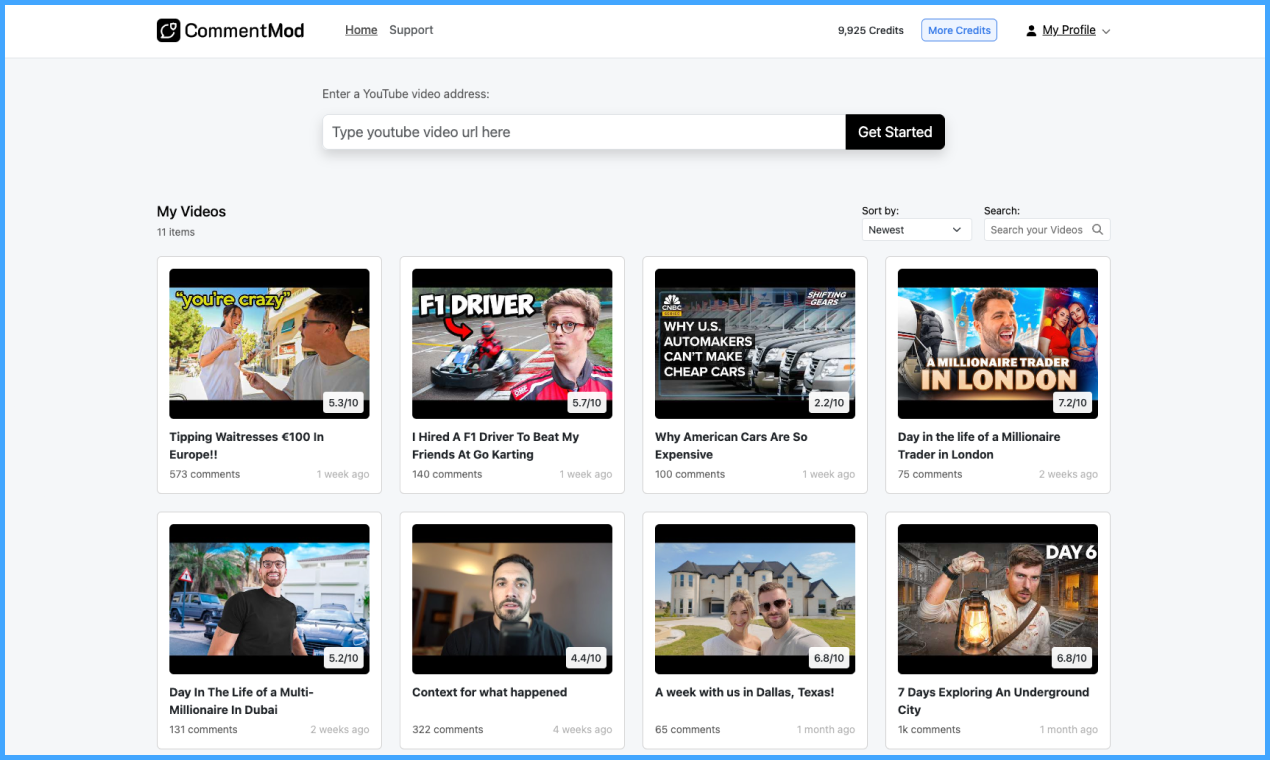Click the 6.8/10 badge on the Underground City video
1270x760 pixels.
[x=1072, y=658]
